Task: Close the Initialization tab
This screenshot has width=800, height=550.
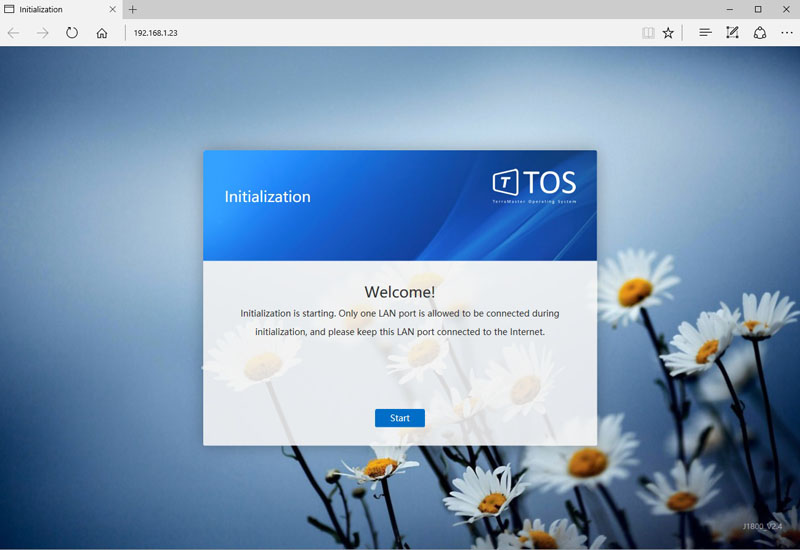Action: click(x=112, y=9)
